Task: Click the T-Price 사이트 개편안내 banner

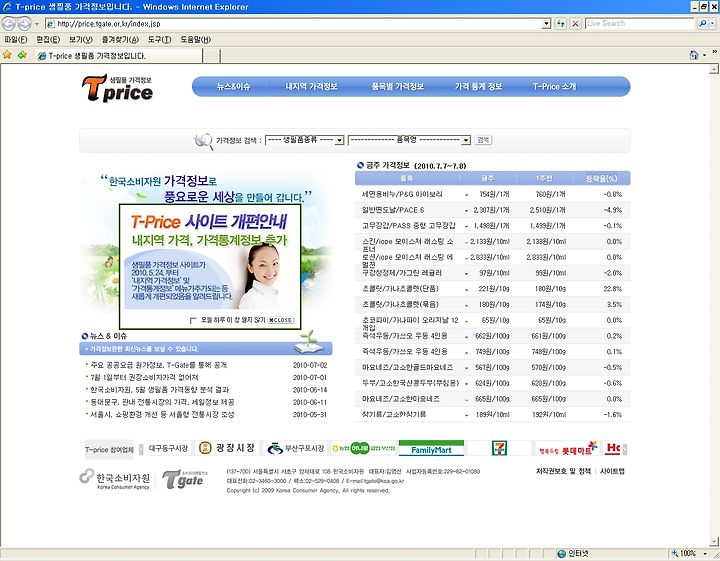Action: (210, 267)
